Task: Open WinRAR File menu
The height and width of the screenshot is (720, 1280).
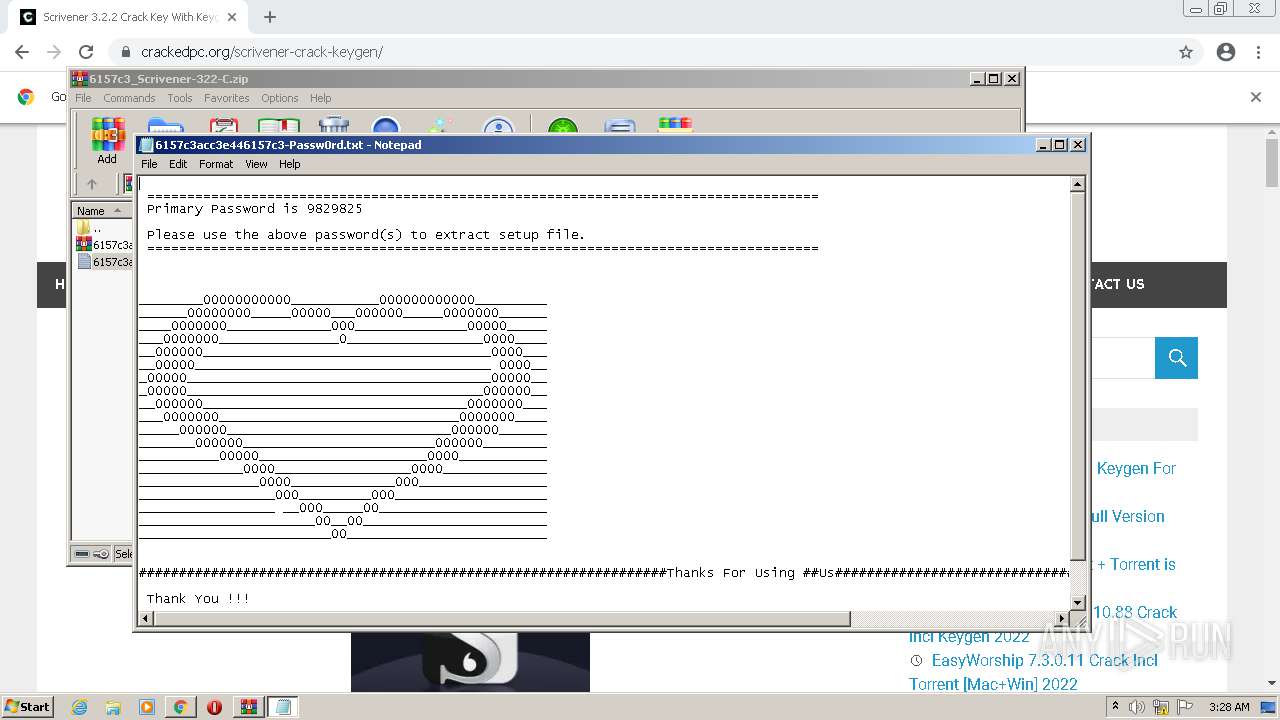Action: point(83,98)
